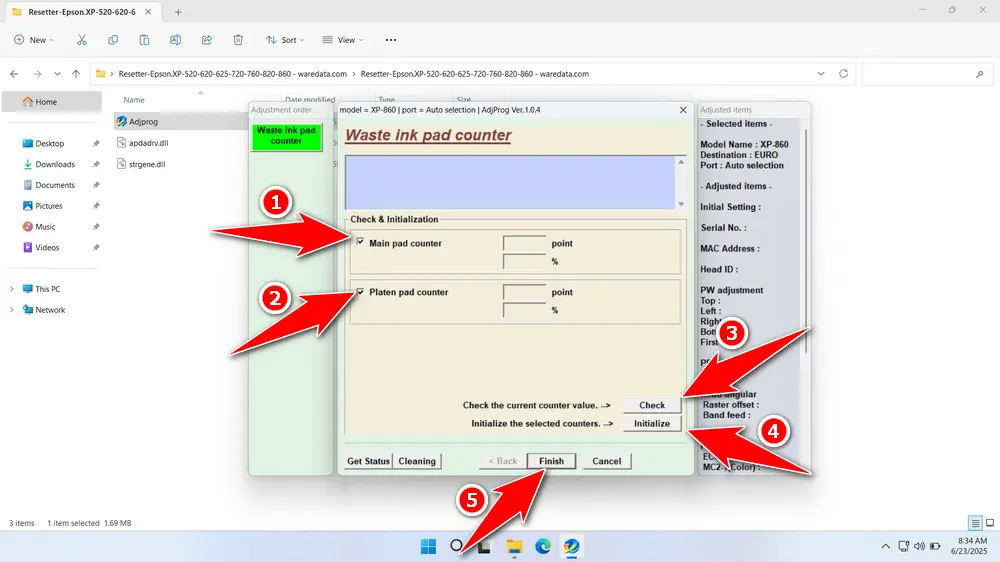Click the Cut icon in Explorer toolbar

(82, 40)
